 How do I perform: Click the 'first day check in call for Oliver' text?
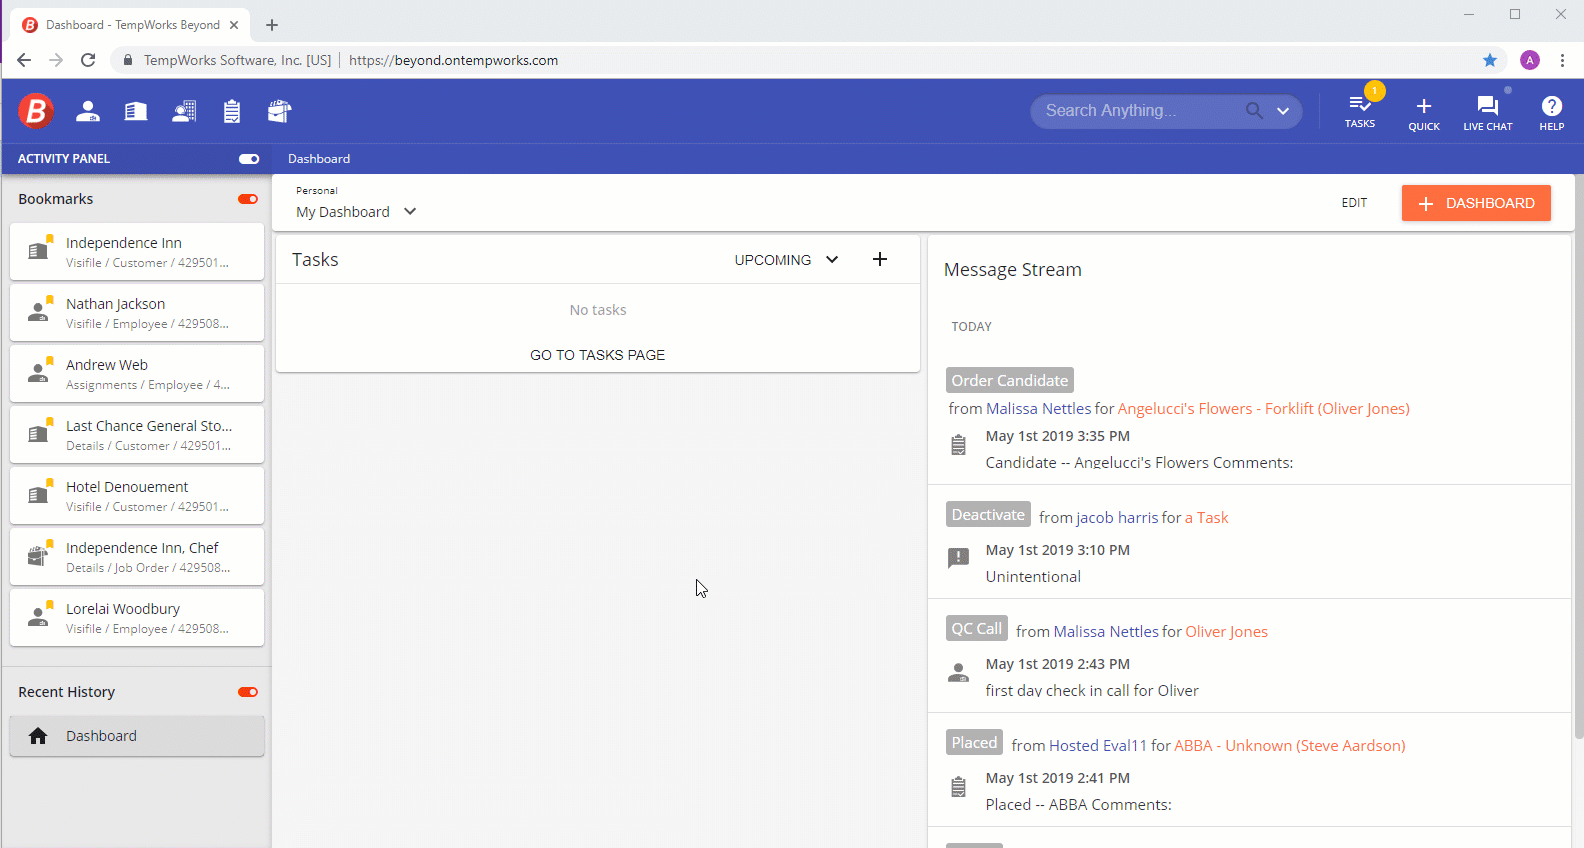tap(1092, 691)
